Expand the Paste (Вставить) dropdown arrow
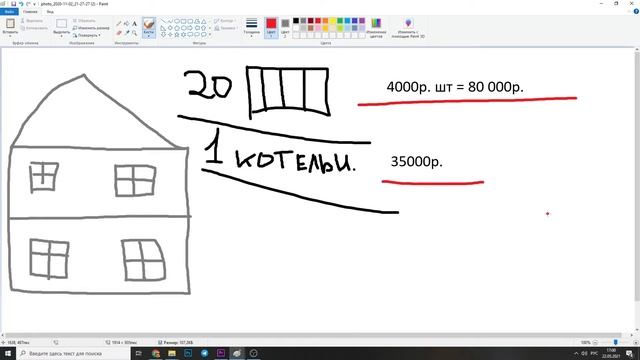 pyautogui.click(x=10, y=36)
